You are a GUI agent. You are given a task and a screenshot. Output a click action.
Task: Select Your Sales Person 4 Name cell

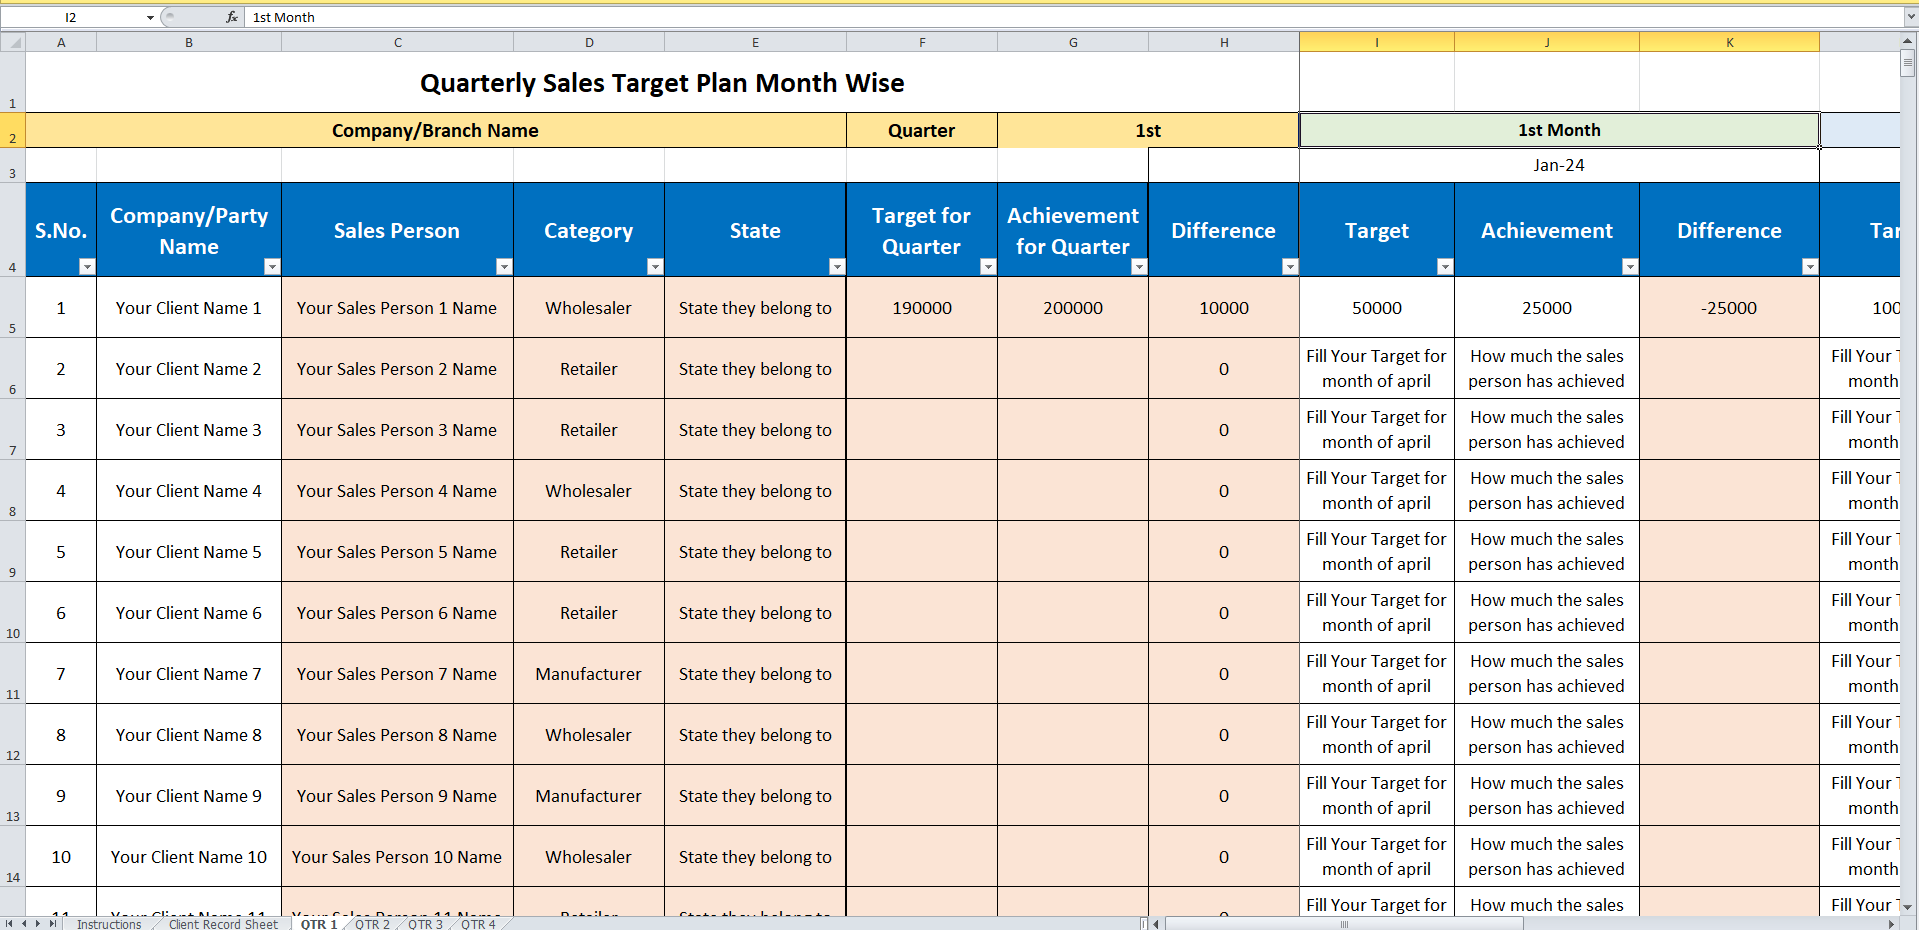397,491
